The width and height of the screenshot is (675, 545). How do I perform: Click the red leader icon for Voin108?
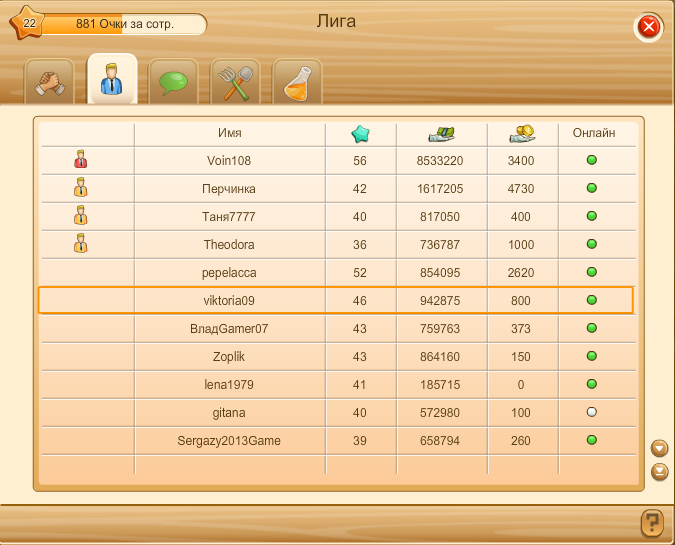tap(81, 159)
